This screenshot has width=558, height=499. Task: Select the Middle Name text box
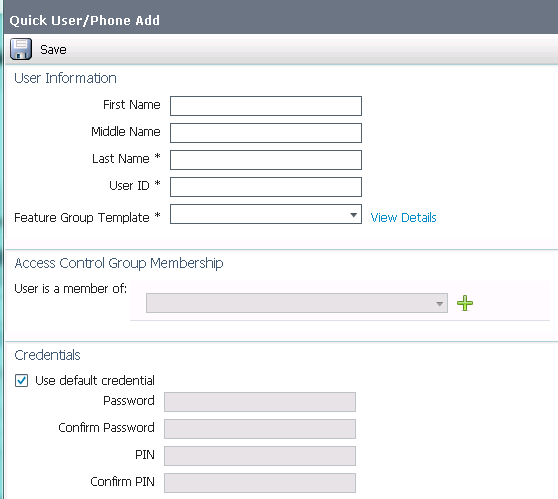(x=266, y=133)
